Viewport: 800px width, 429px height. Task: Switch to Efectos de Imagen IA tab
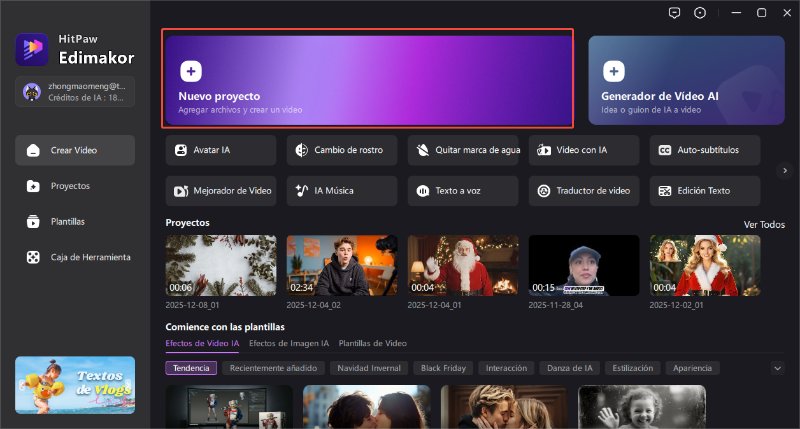pos(289,343)
